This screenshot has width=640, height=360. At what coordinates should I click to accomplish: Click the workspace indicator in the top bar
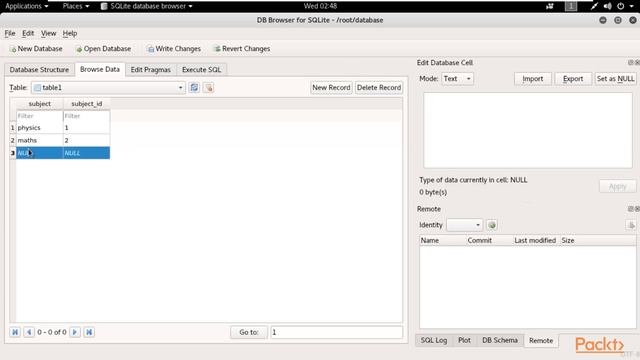click(571, 6)
